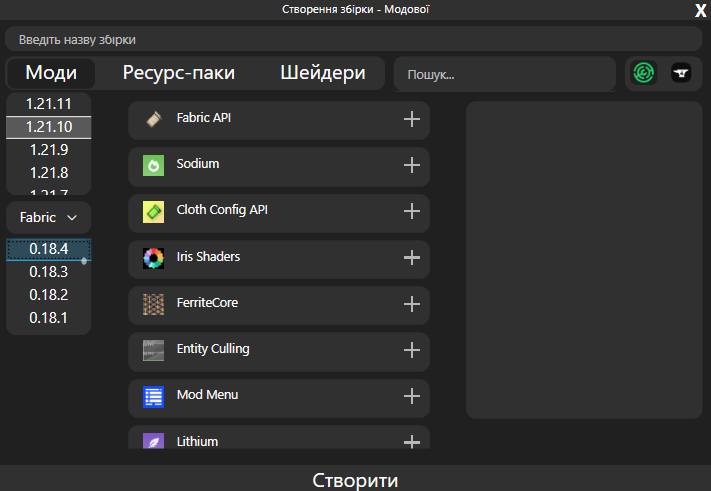Image resolution: width=711 pixels, height=491 pixels.
Task: Click the FerriteCore mod icon
Action: click(x=153, y=303)
